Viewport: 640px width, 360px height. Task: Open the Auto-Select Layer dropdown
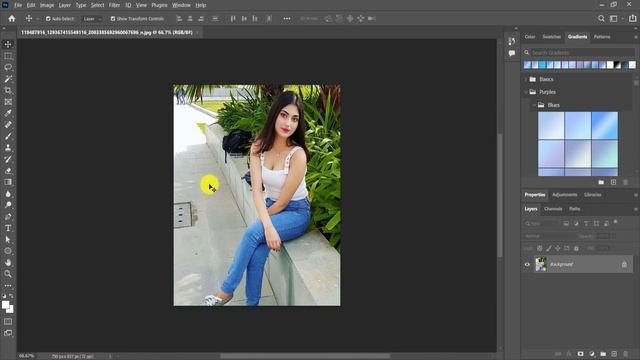coord(91,19)
